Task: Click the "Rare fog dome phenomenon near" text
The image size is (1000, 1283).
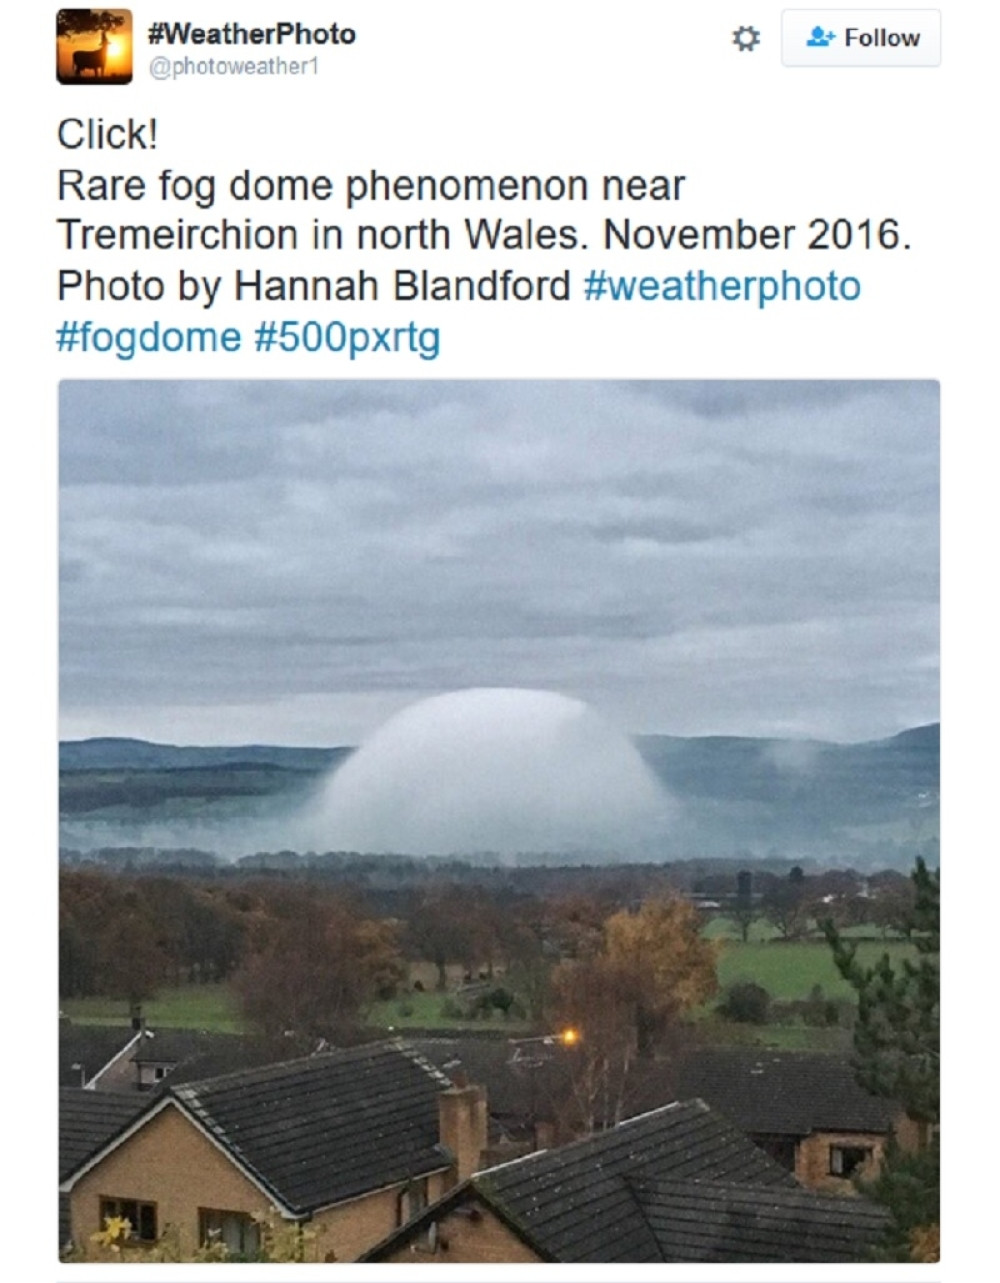Action: tap(371, 186)
